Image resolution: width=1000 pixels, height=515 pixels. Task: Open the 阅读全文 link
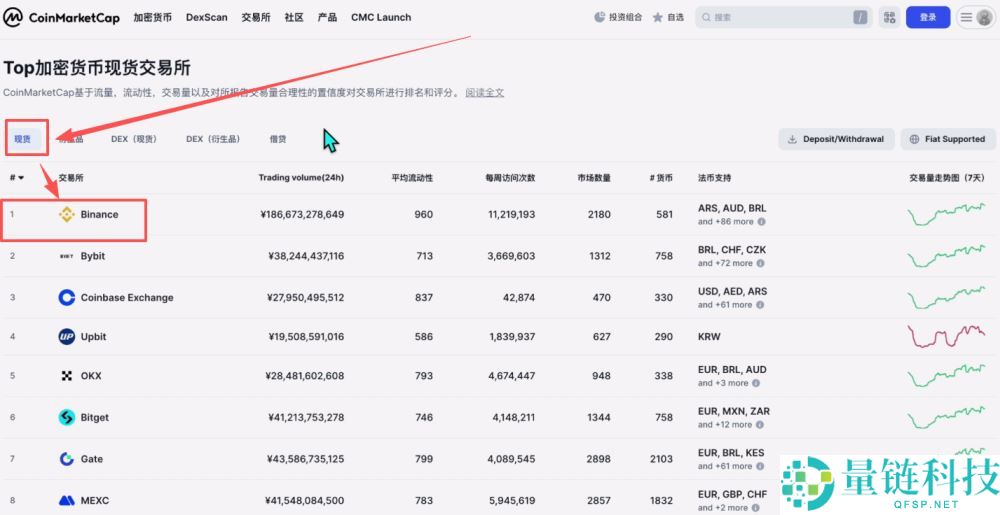click(x=485, y=92)
